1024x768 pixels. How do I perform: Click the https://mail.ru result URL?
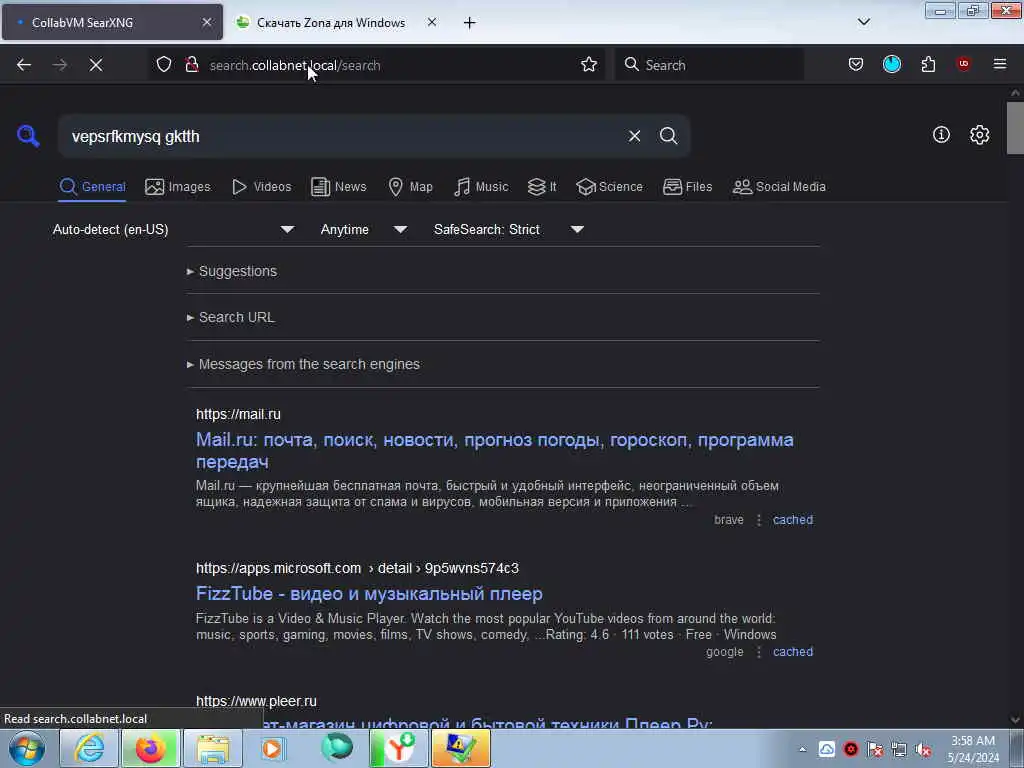point(238,414)
